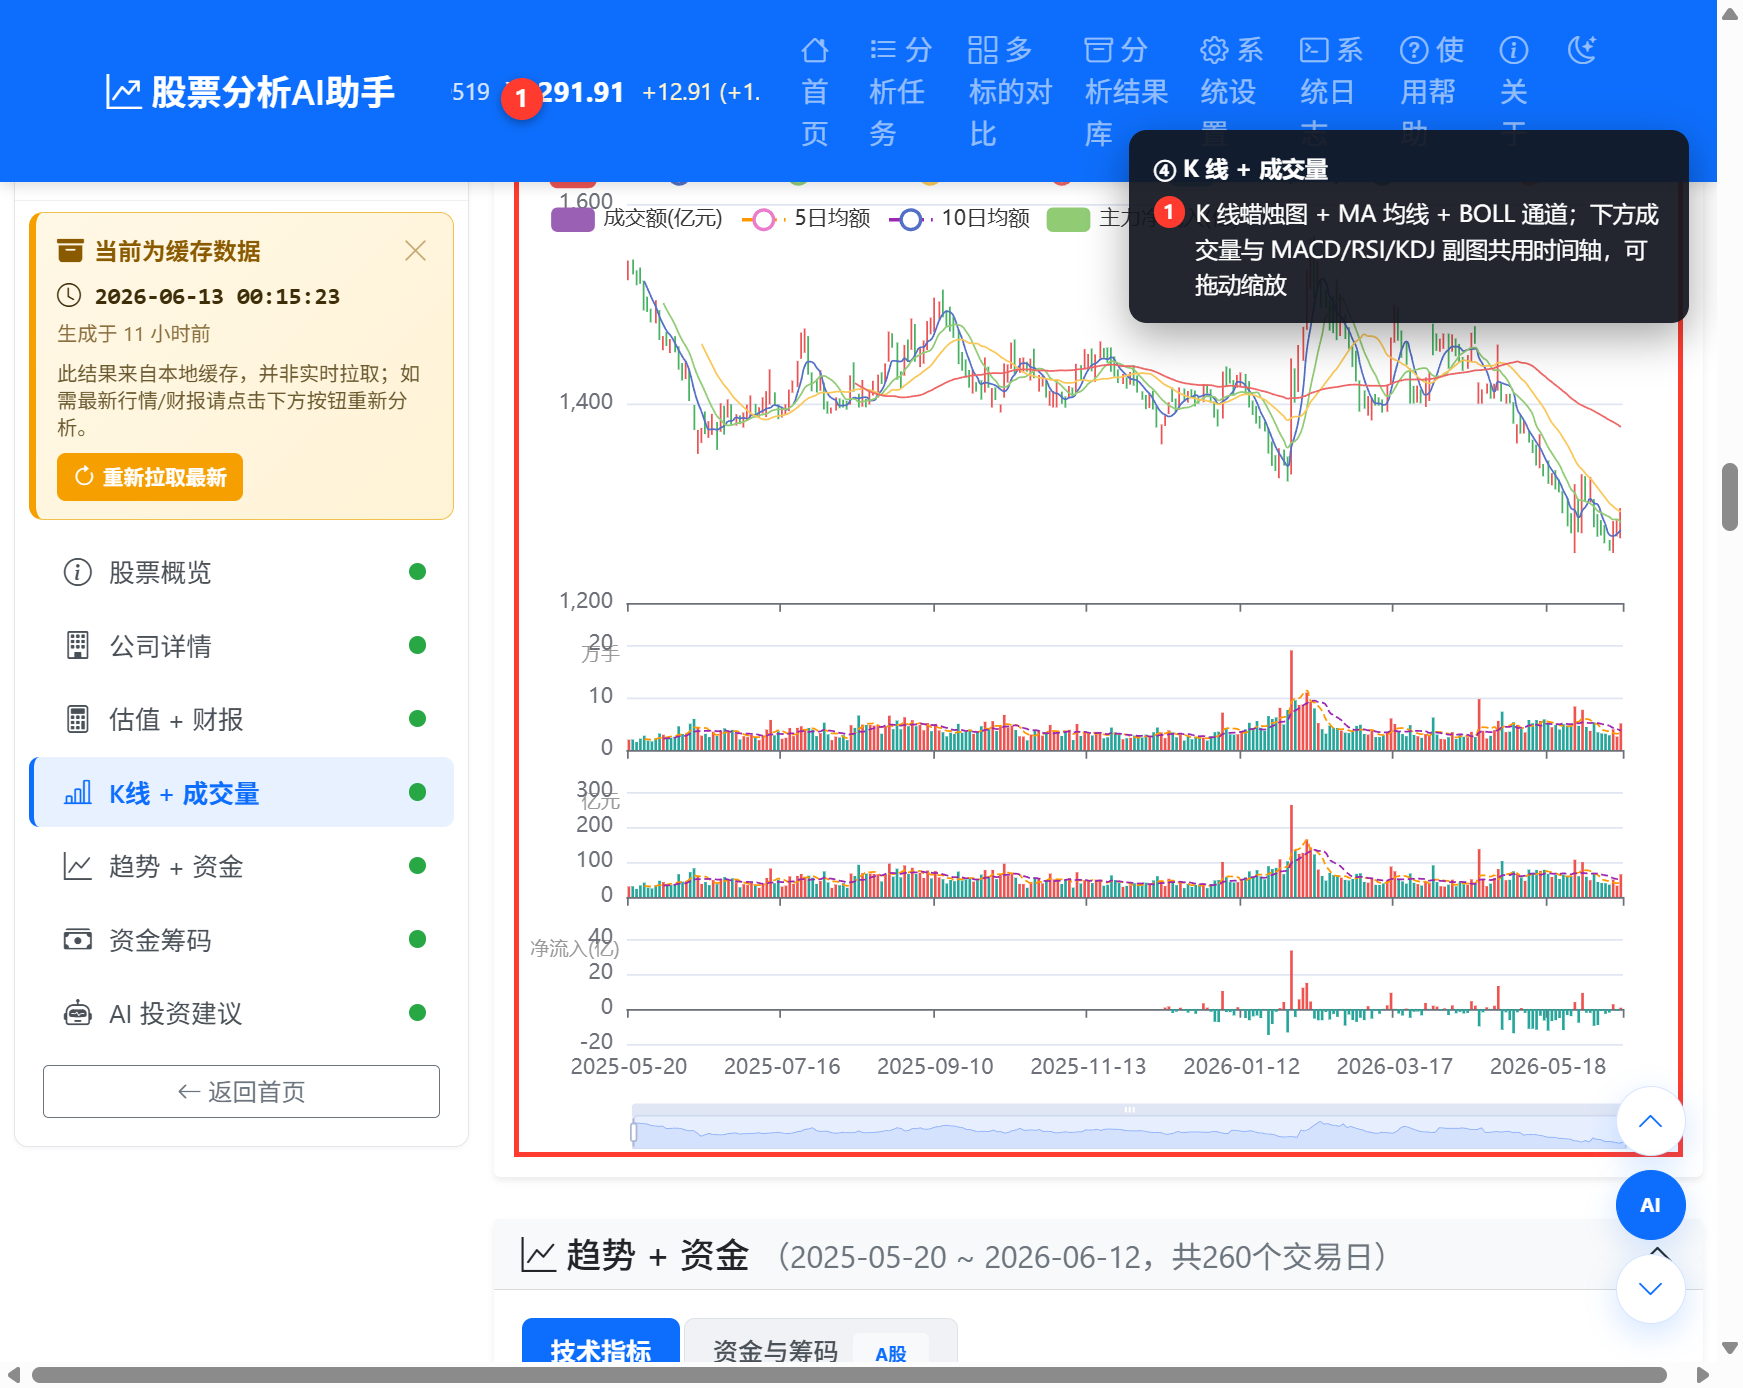Click the 趋势 + 资金 section heading
The image size is (1743, 1388).
click(657, 1255)
